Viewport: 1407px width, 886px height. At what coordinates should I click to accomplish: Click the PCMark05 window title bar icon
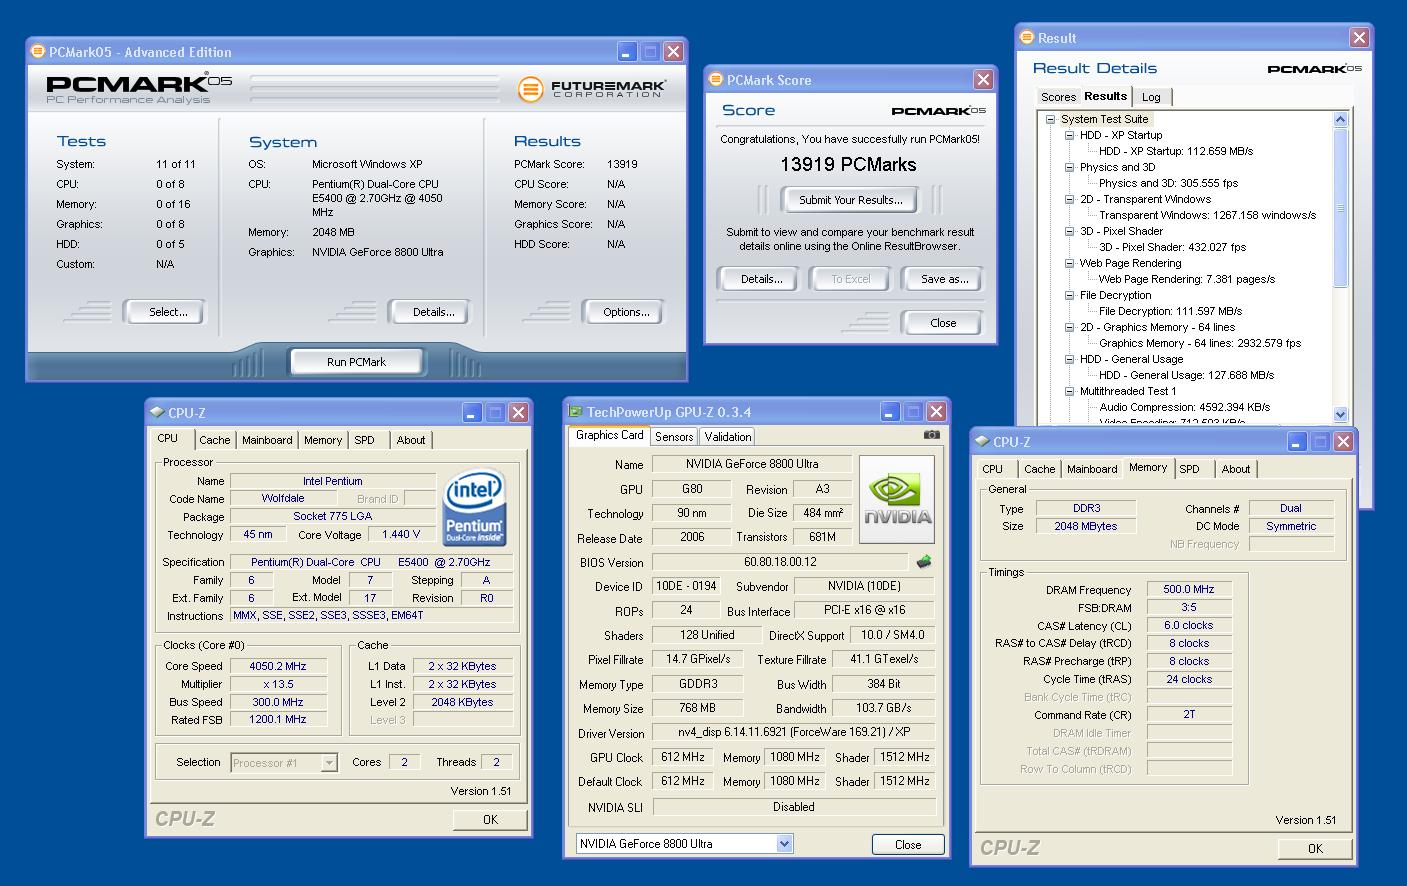[39, 52]
